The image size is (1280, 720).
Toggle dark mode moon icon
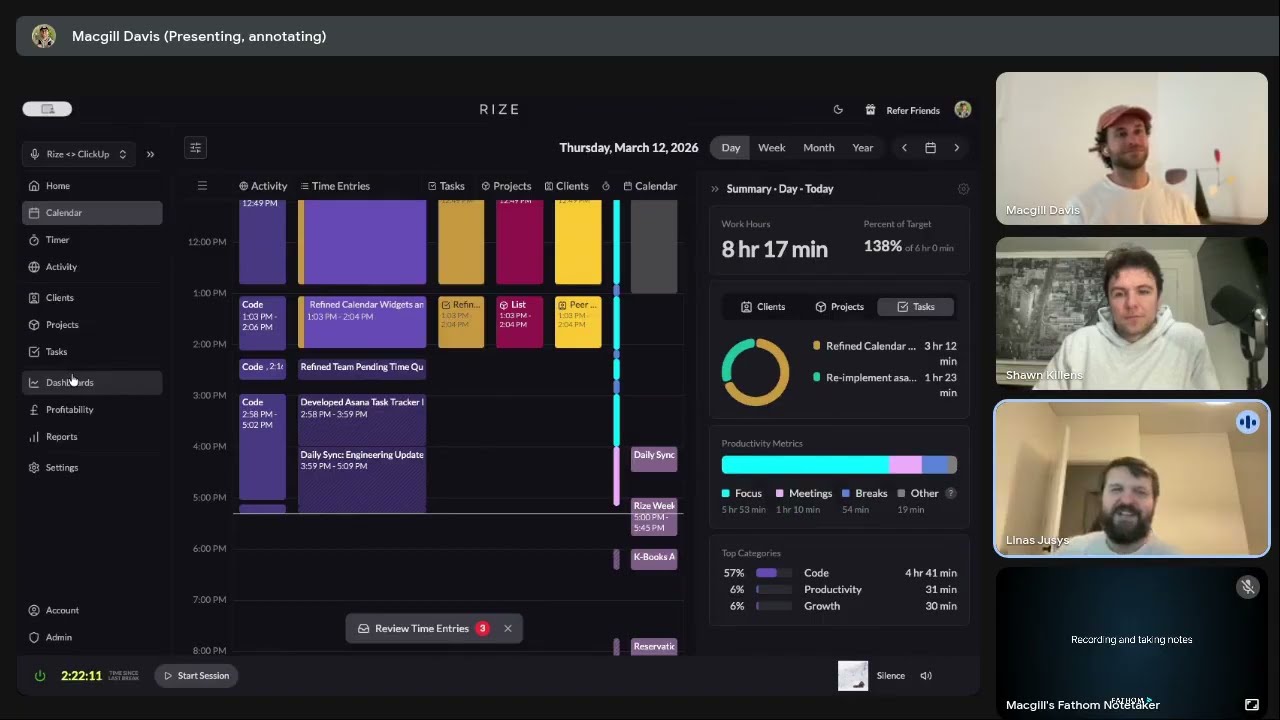(x=838, y=110)
